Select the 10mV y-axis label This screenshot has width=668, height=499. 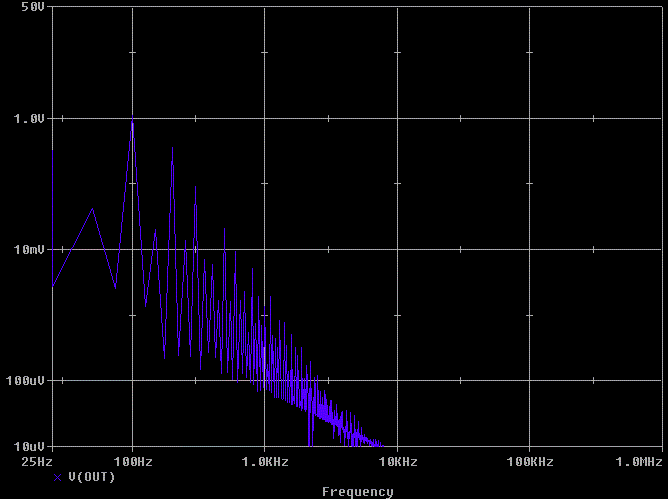[29, 249]
